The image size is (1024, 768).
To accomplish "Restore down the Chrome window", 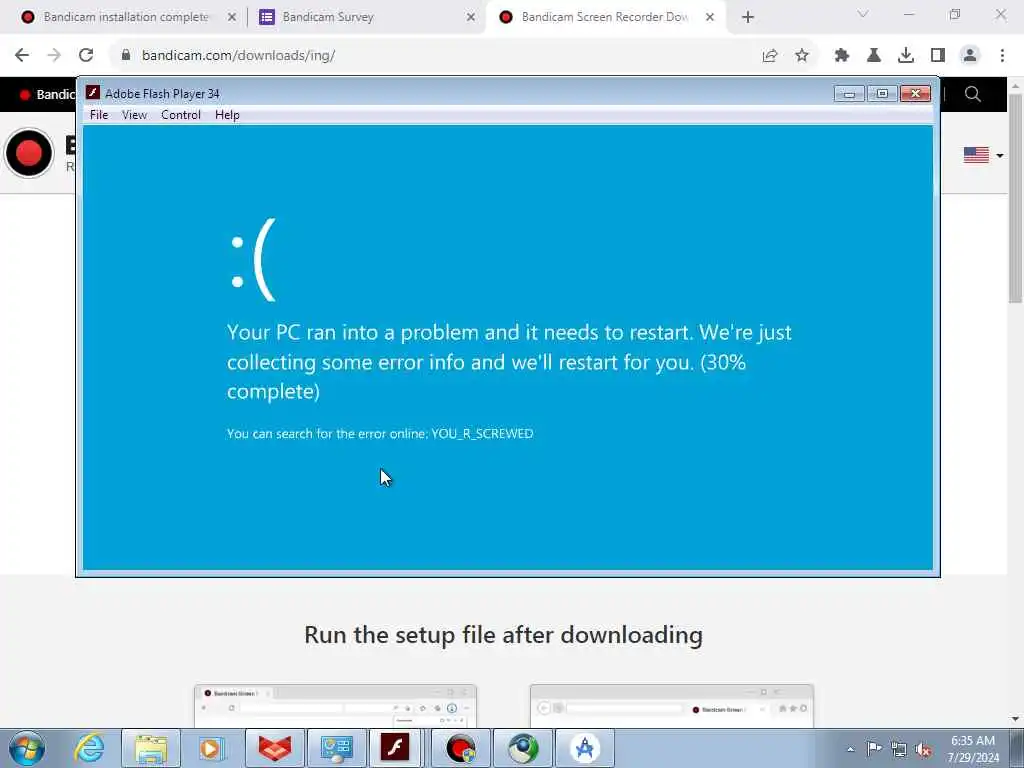I will [x=955, y=14].
